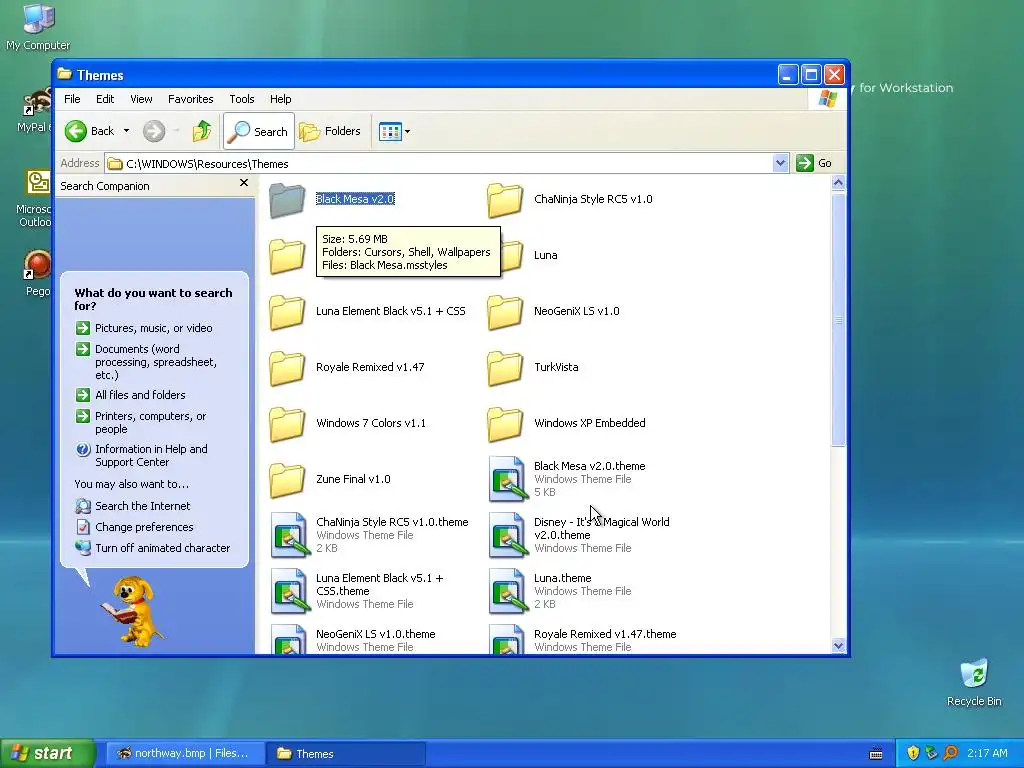1024x768 pixels.
Task: Click the scrollbar down arrow in file list
Action: [839, 646]
